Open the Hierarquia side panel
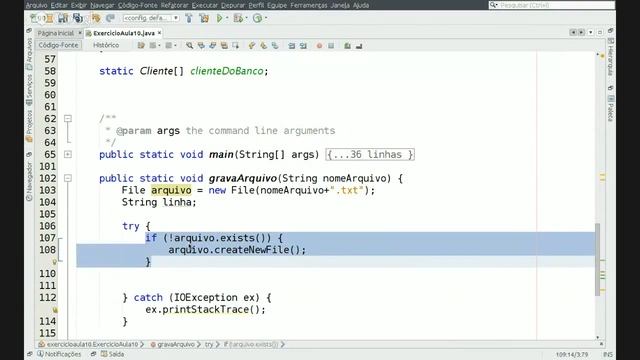640x360 pixels. [x=611, y=57]
